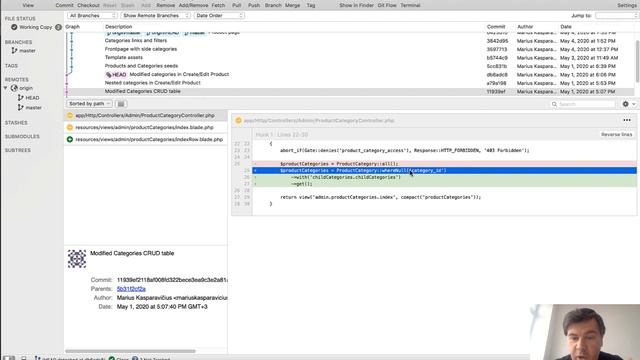
Task: Sort the commit list by the Description column header
Action: point(118,27)
